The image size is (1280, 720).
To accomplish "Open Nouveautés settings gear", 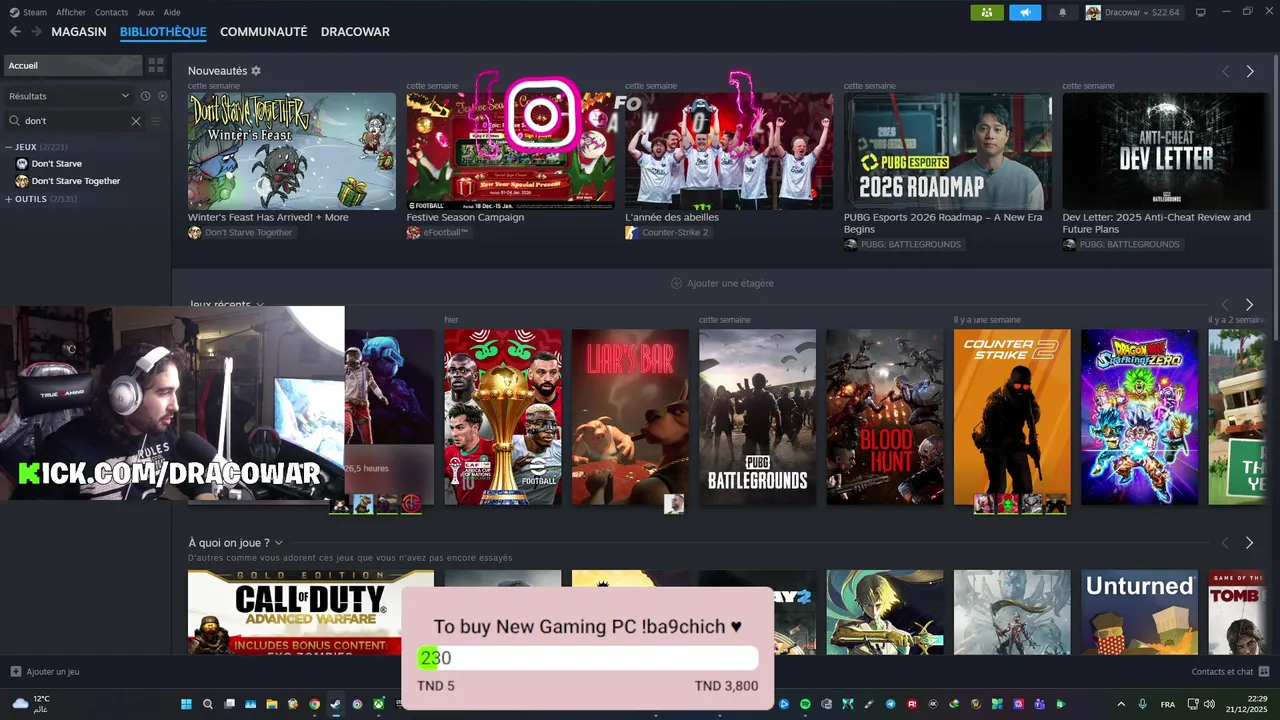I will coord(256,71).
